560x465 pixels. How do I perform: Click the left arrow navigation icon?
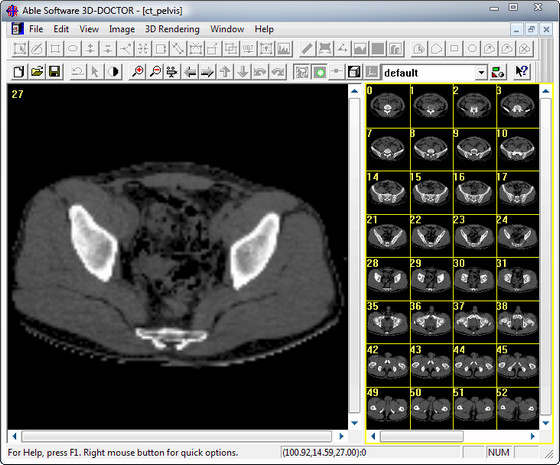190,72
